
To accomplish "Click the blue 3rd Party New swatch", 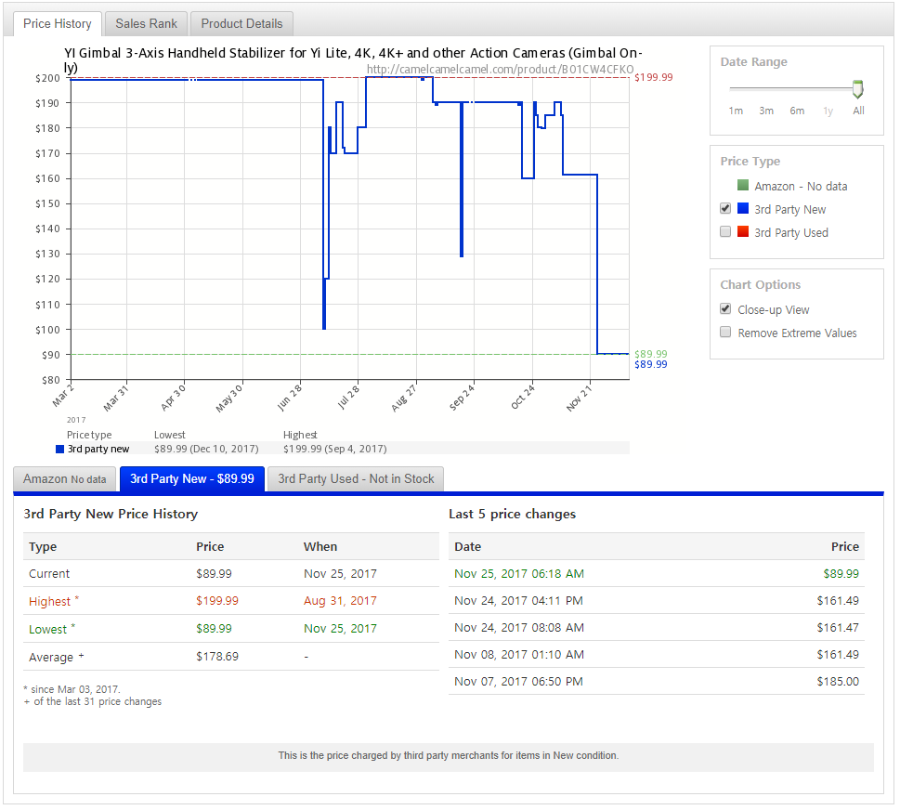I will click(743, 209).
